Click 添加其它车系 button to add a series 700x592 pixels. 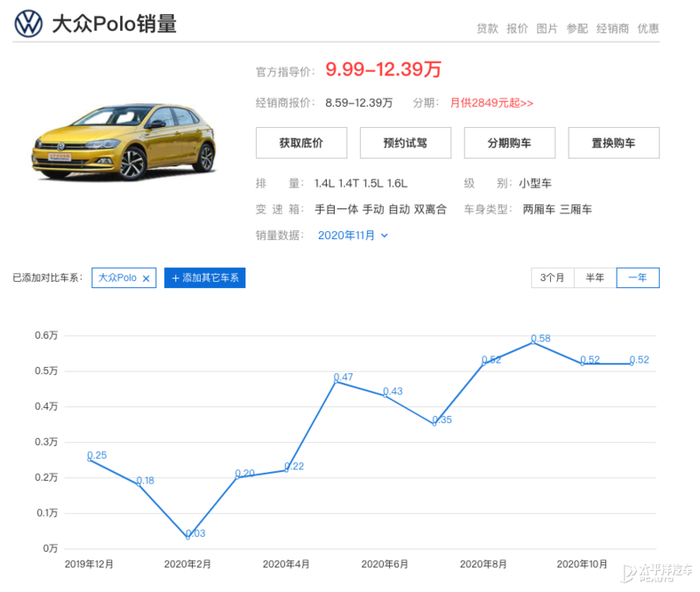205,278
